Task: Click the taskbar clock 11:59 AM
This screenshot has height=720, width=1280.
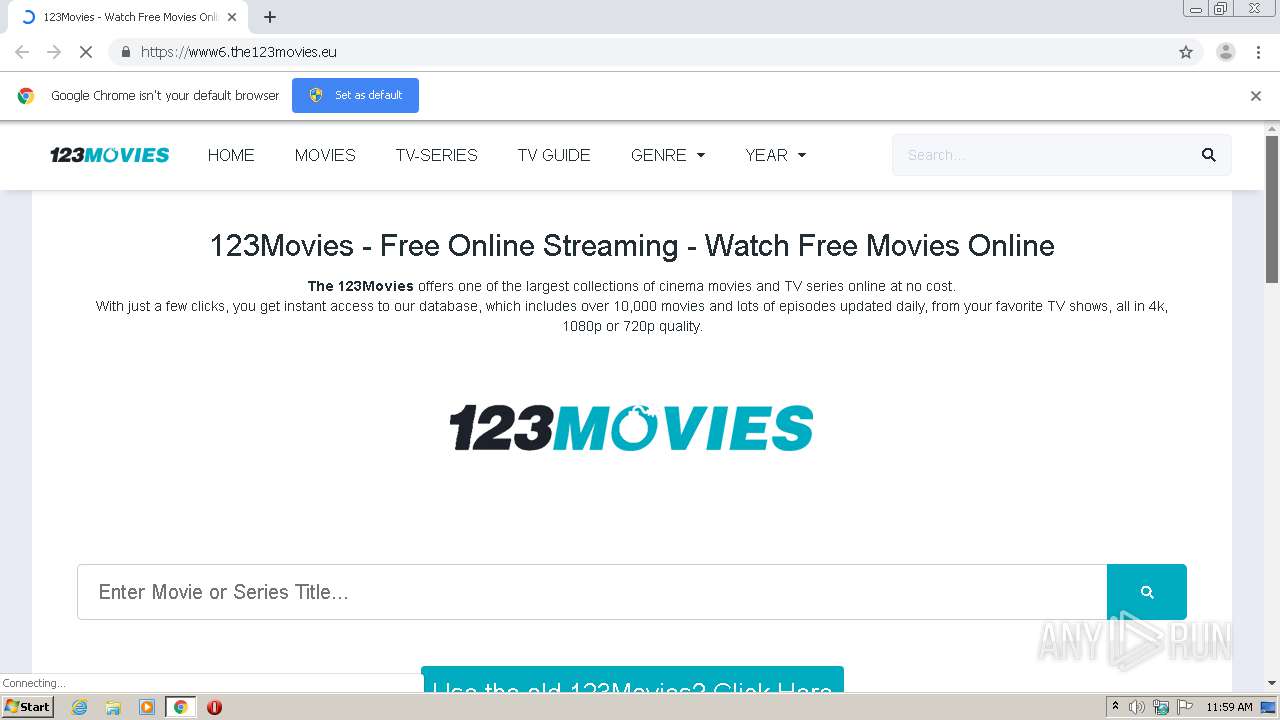Action: pos(1229,707)
